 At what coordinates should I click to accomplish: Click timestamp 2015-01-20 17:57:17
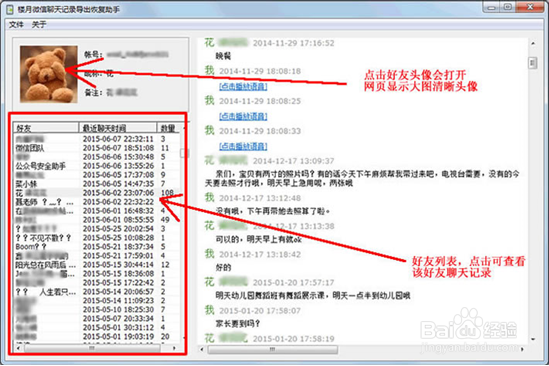293,282
